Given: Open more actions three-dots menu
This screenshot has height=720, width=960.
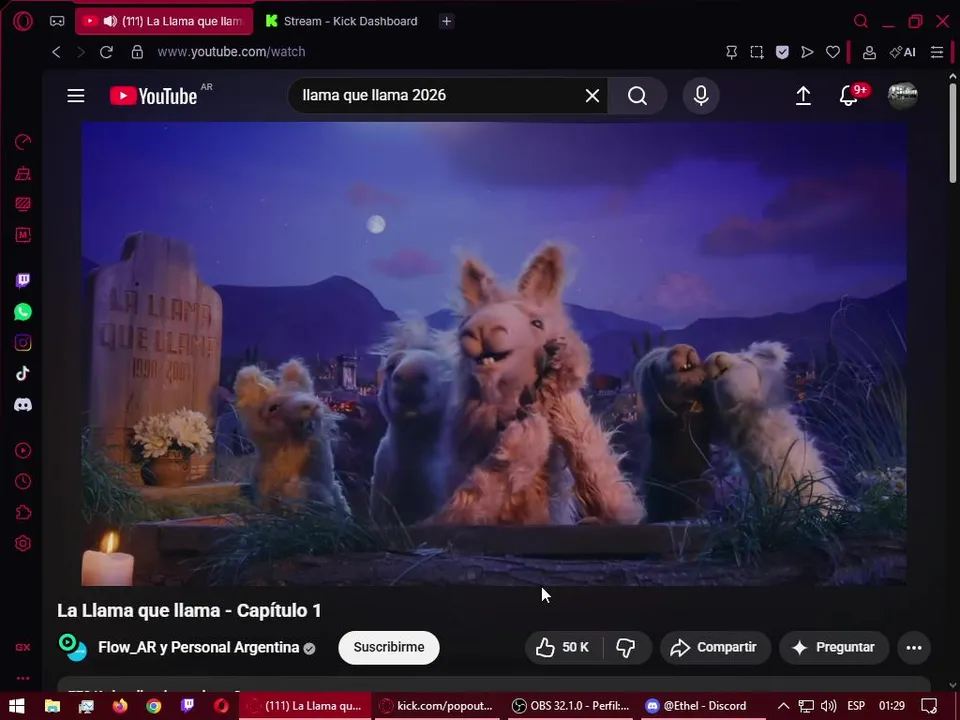Looking at the screenshot, I should click(914, 648).
